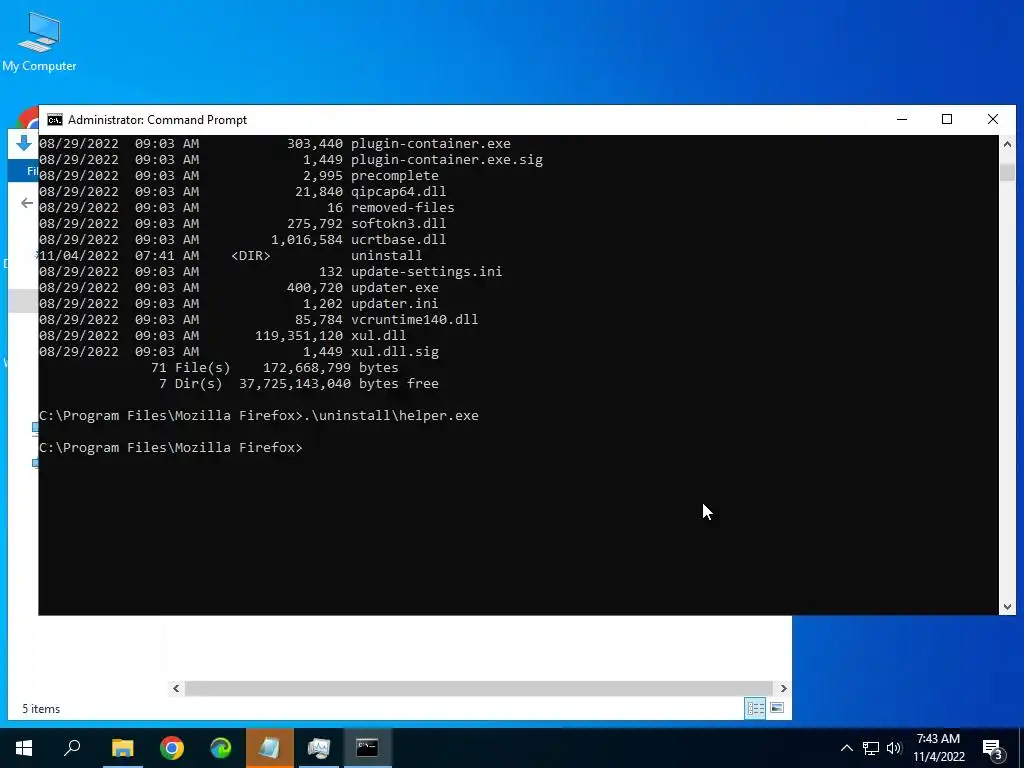Image resolution: width=1024 pixels, height=768 pixels.
Task: Click 'softokn3.dll' file name
Action: (398, 224)
